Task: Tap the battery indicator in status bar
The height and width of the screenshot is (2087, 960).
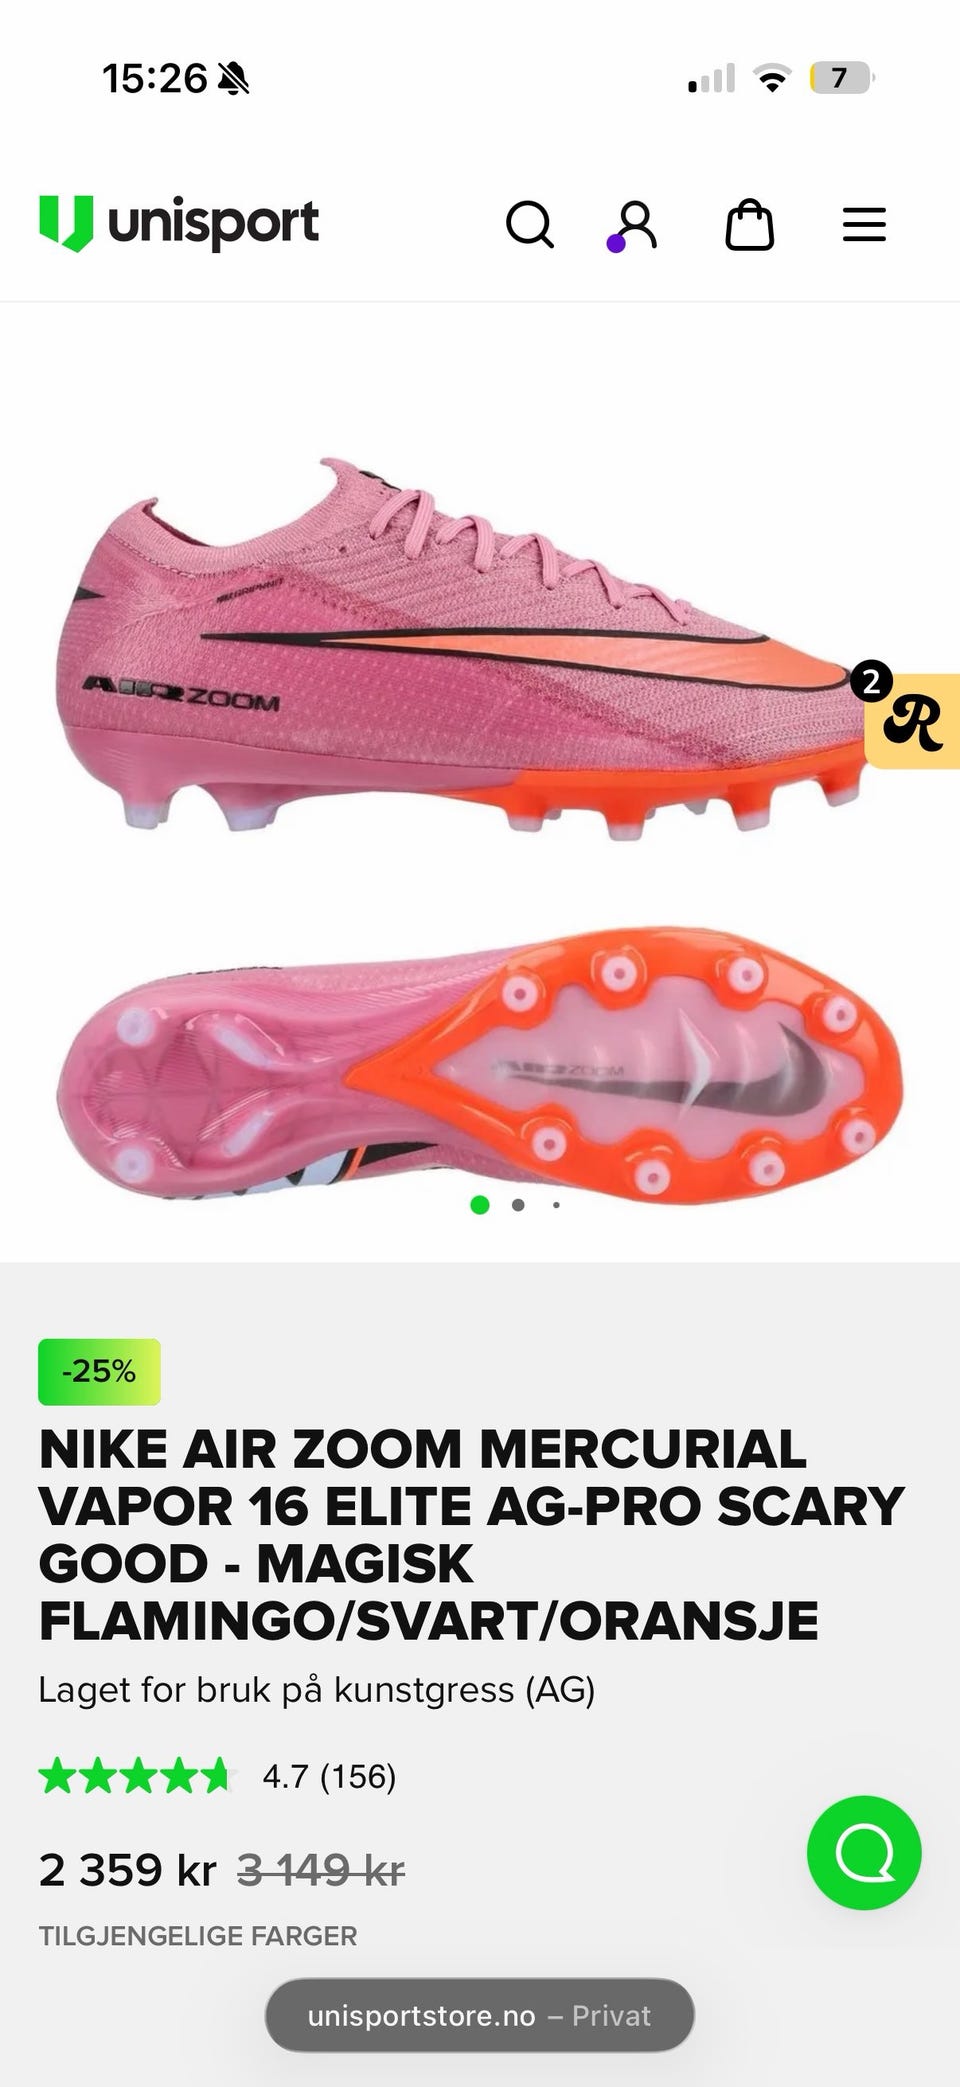Action: pos(842,78)
